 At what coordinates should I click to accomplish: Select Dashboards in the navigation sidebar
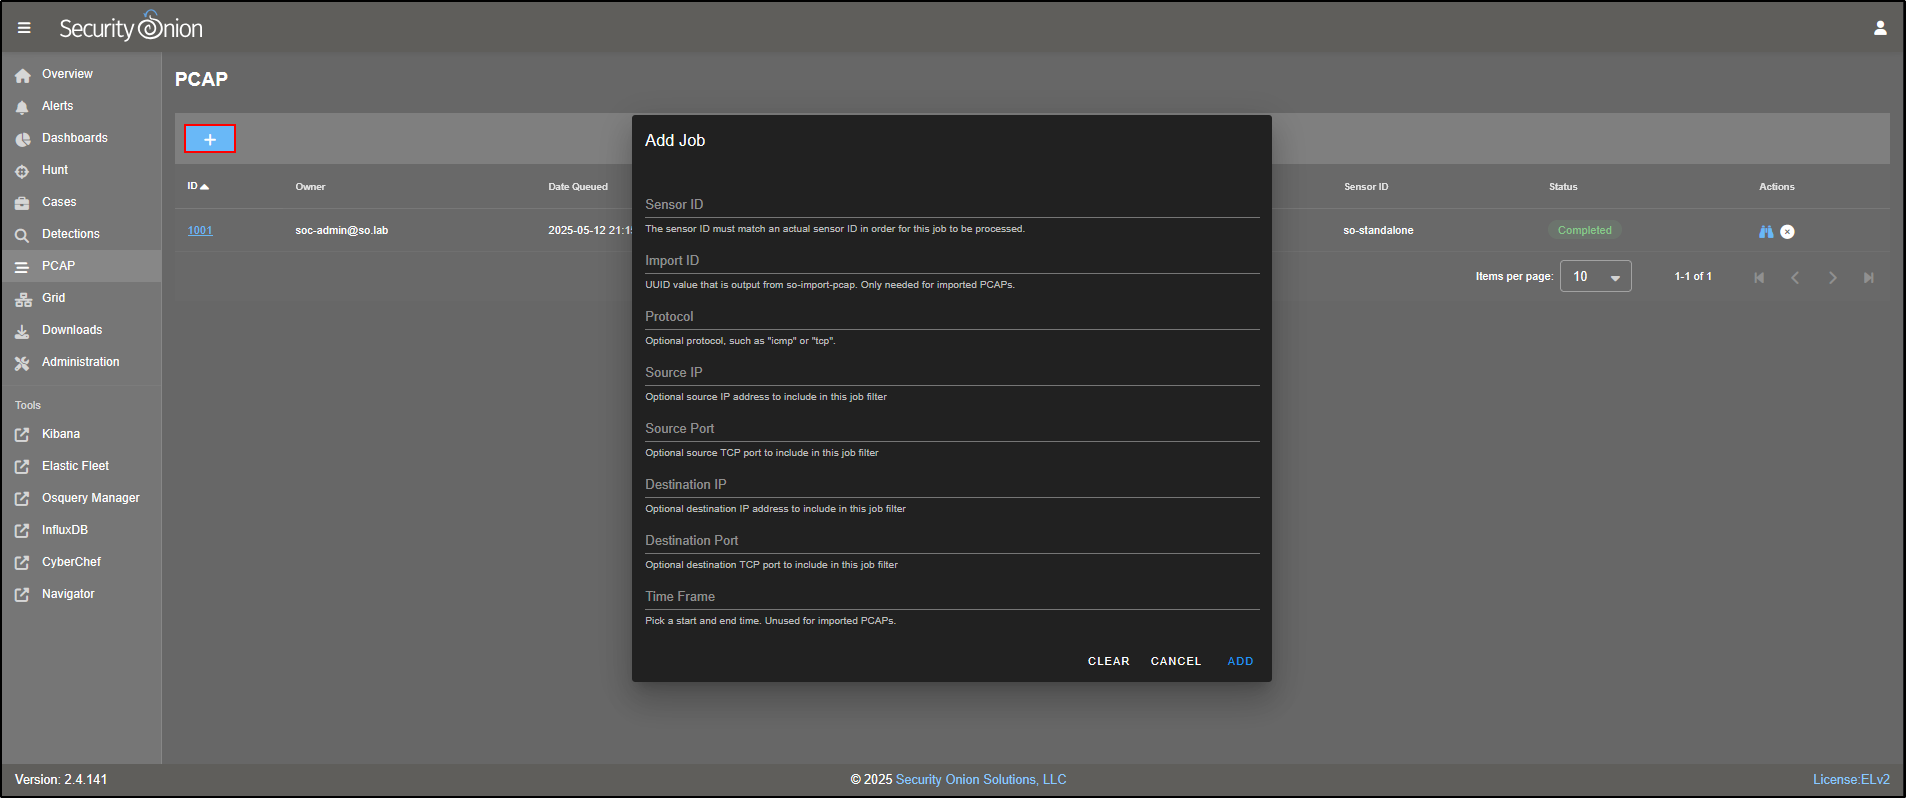(x=74, y=138)
